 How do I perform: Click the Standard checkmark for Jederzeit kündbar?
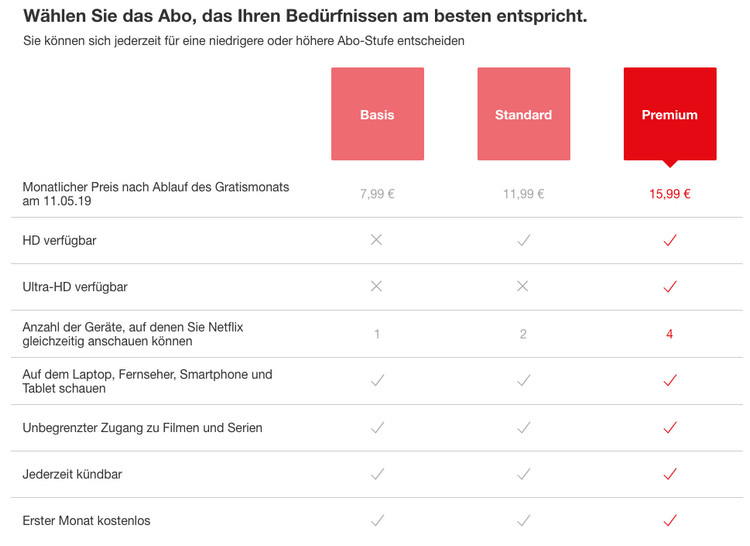[x=524, y=474]
